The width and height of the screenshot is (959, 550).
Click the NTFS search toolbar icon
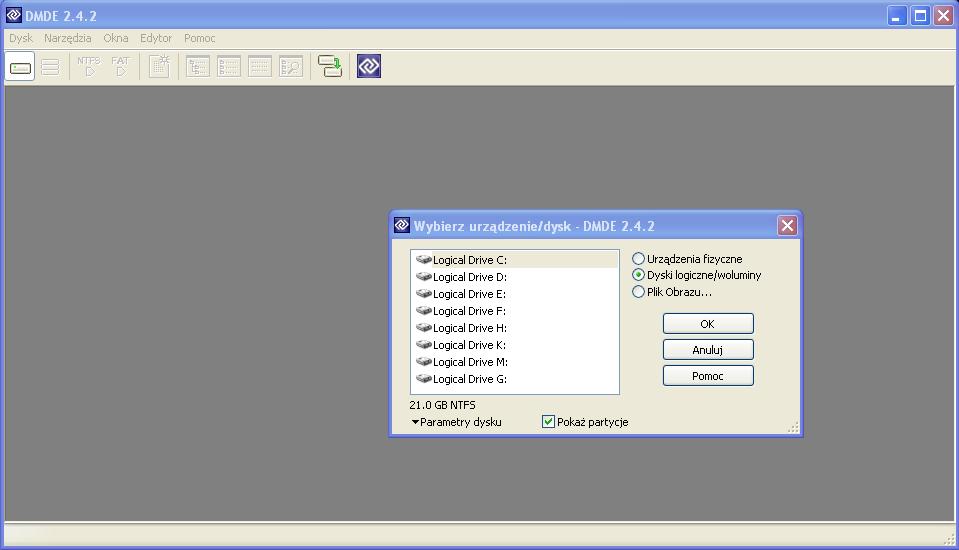click(89, 67)
